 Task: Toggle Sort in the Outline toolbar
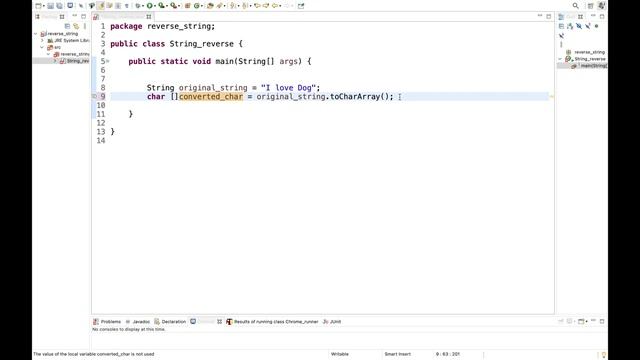tap(570, 26)
